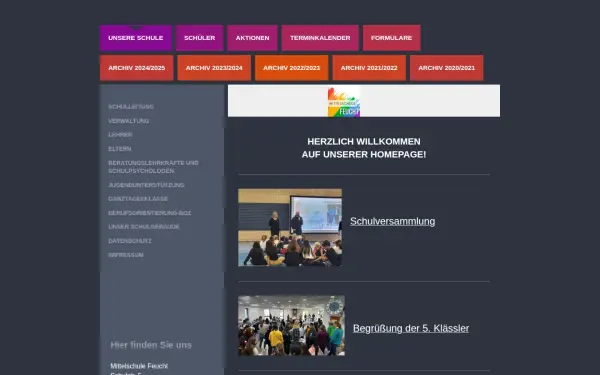Click the Hier finden Sie uns heading
The height and width of the screenshot is (375, 600).
click(x=151, y=345)
